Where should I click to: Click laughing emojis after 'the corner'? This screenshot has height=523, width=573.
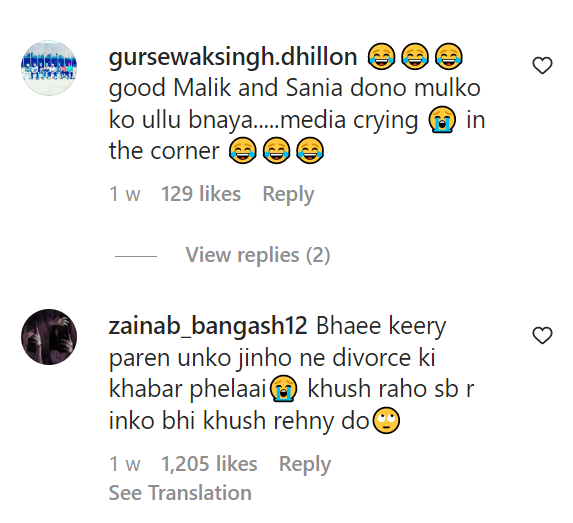276,151
